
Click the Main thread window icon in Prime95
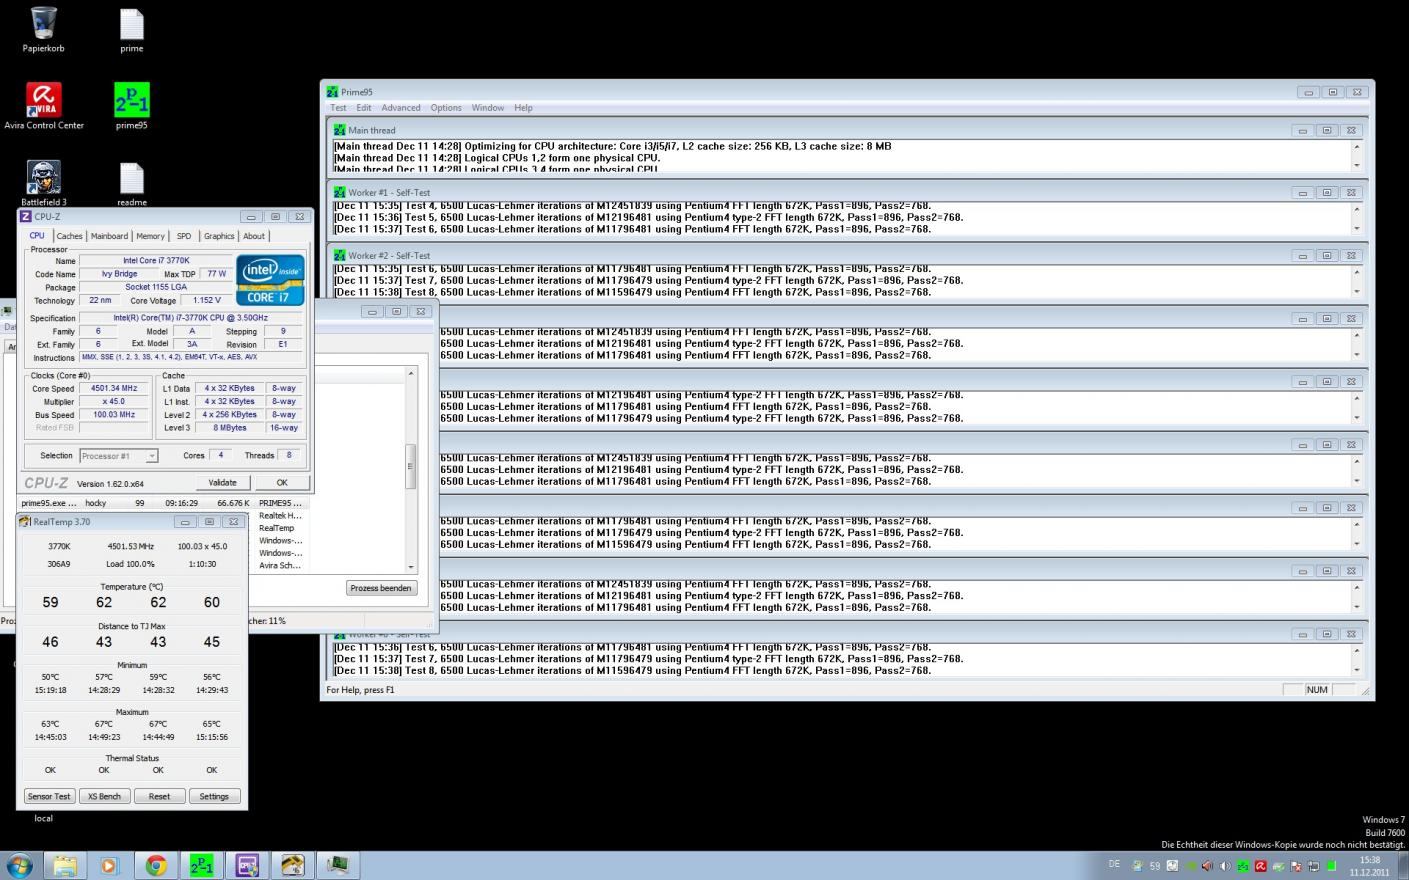tap(339, 130)
